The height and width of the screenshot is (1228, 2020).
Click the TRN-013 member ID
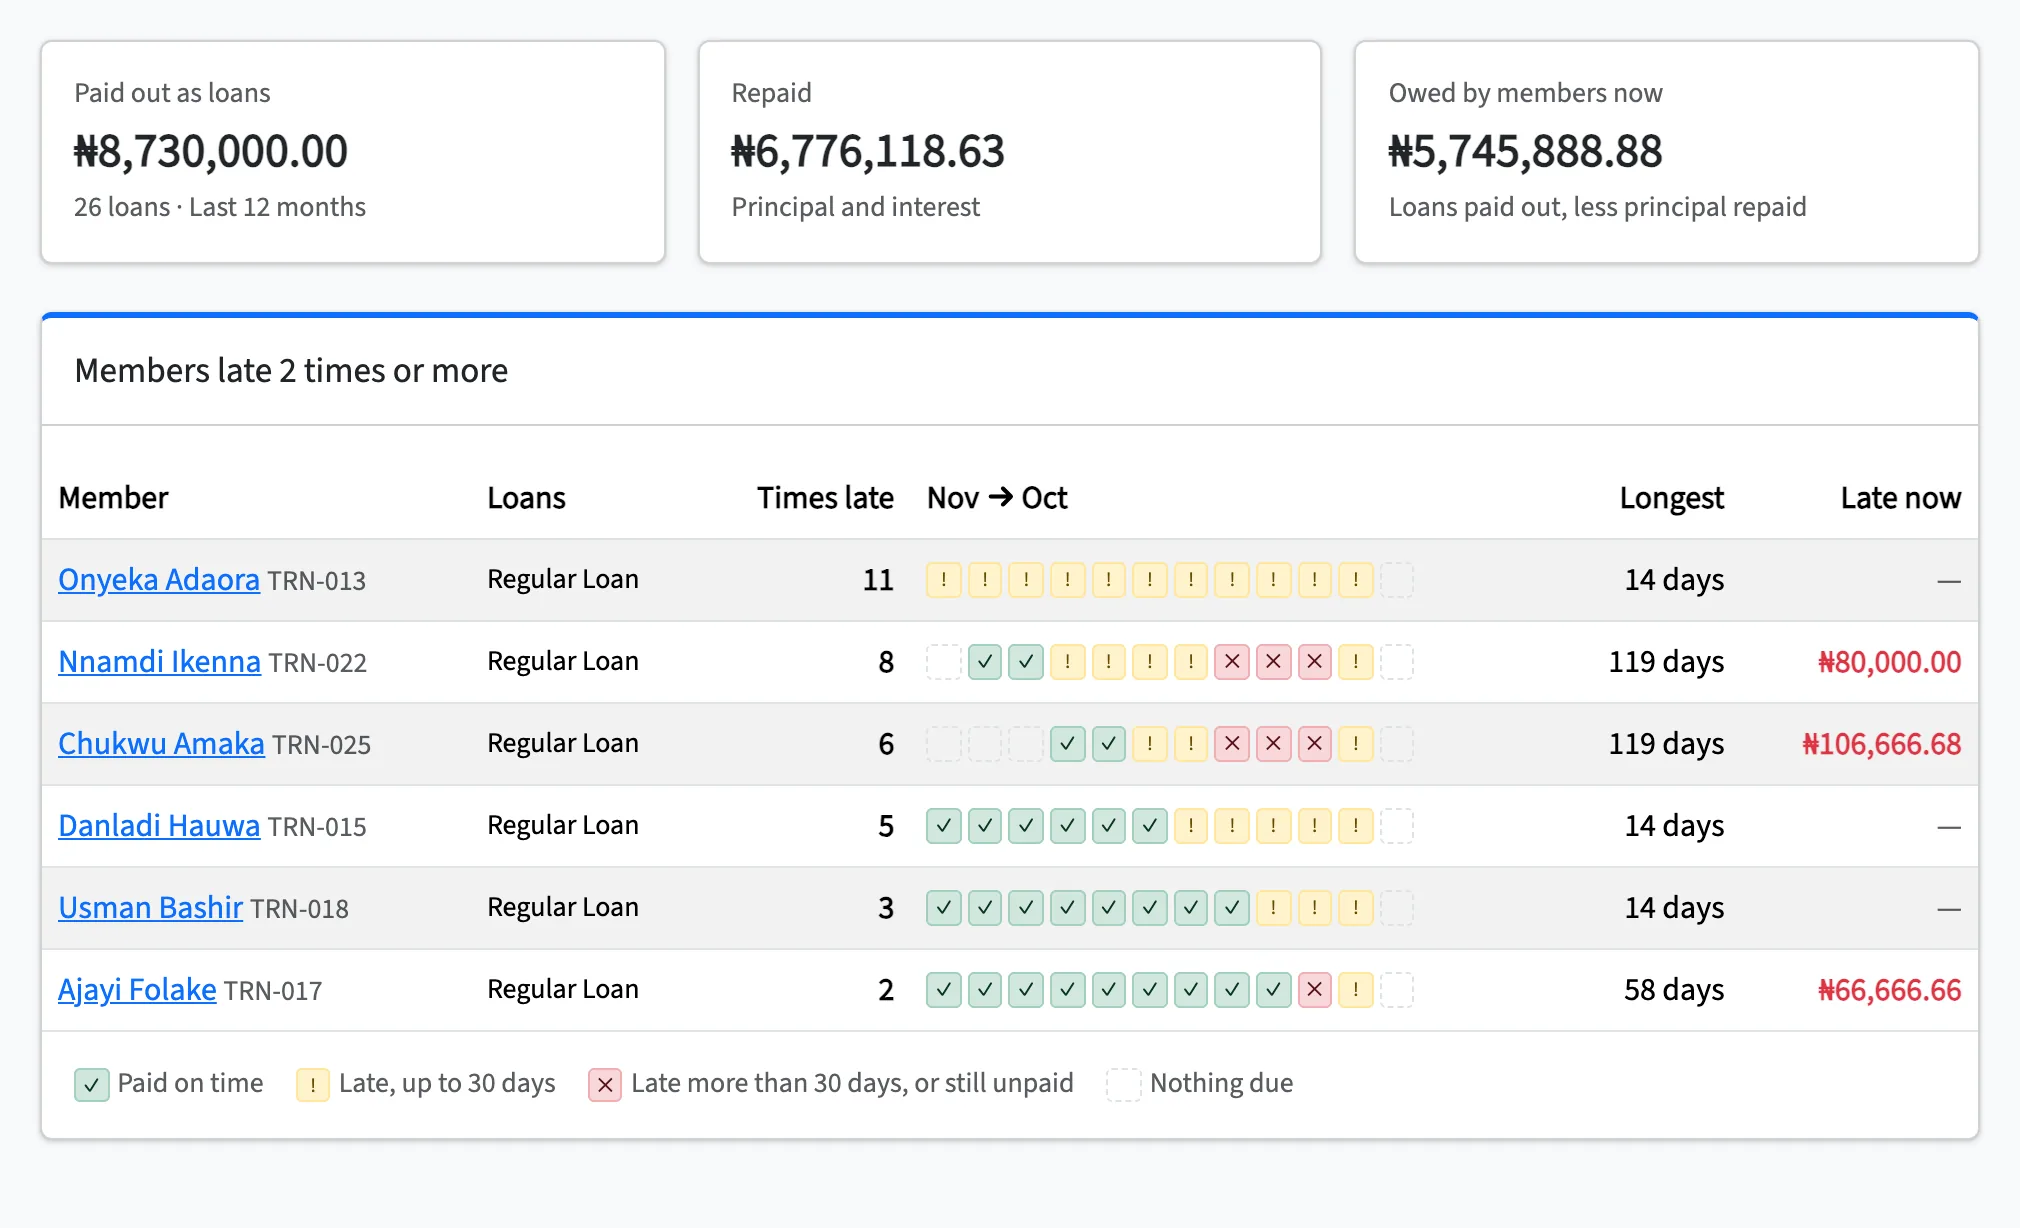click(317, 581)
